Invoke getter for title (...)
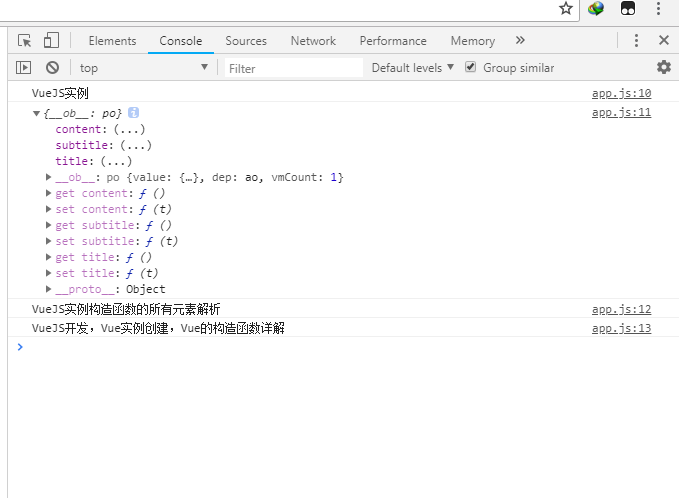This screenshot has height=498, width=679. tap(116, 161)
